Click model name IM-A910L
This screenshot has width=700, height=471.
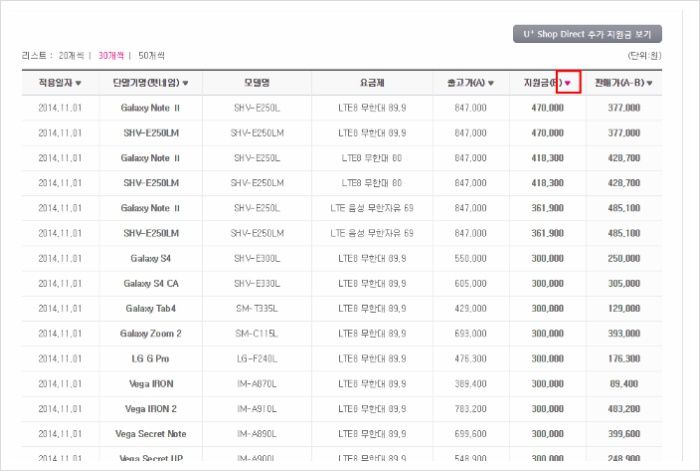pyautogui.click(x=257, y=408)
